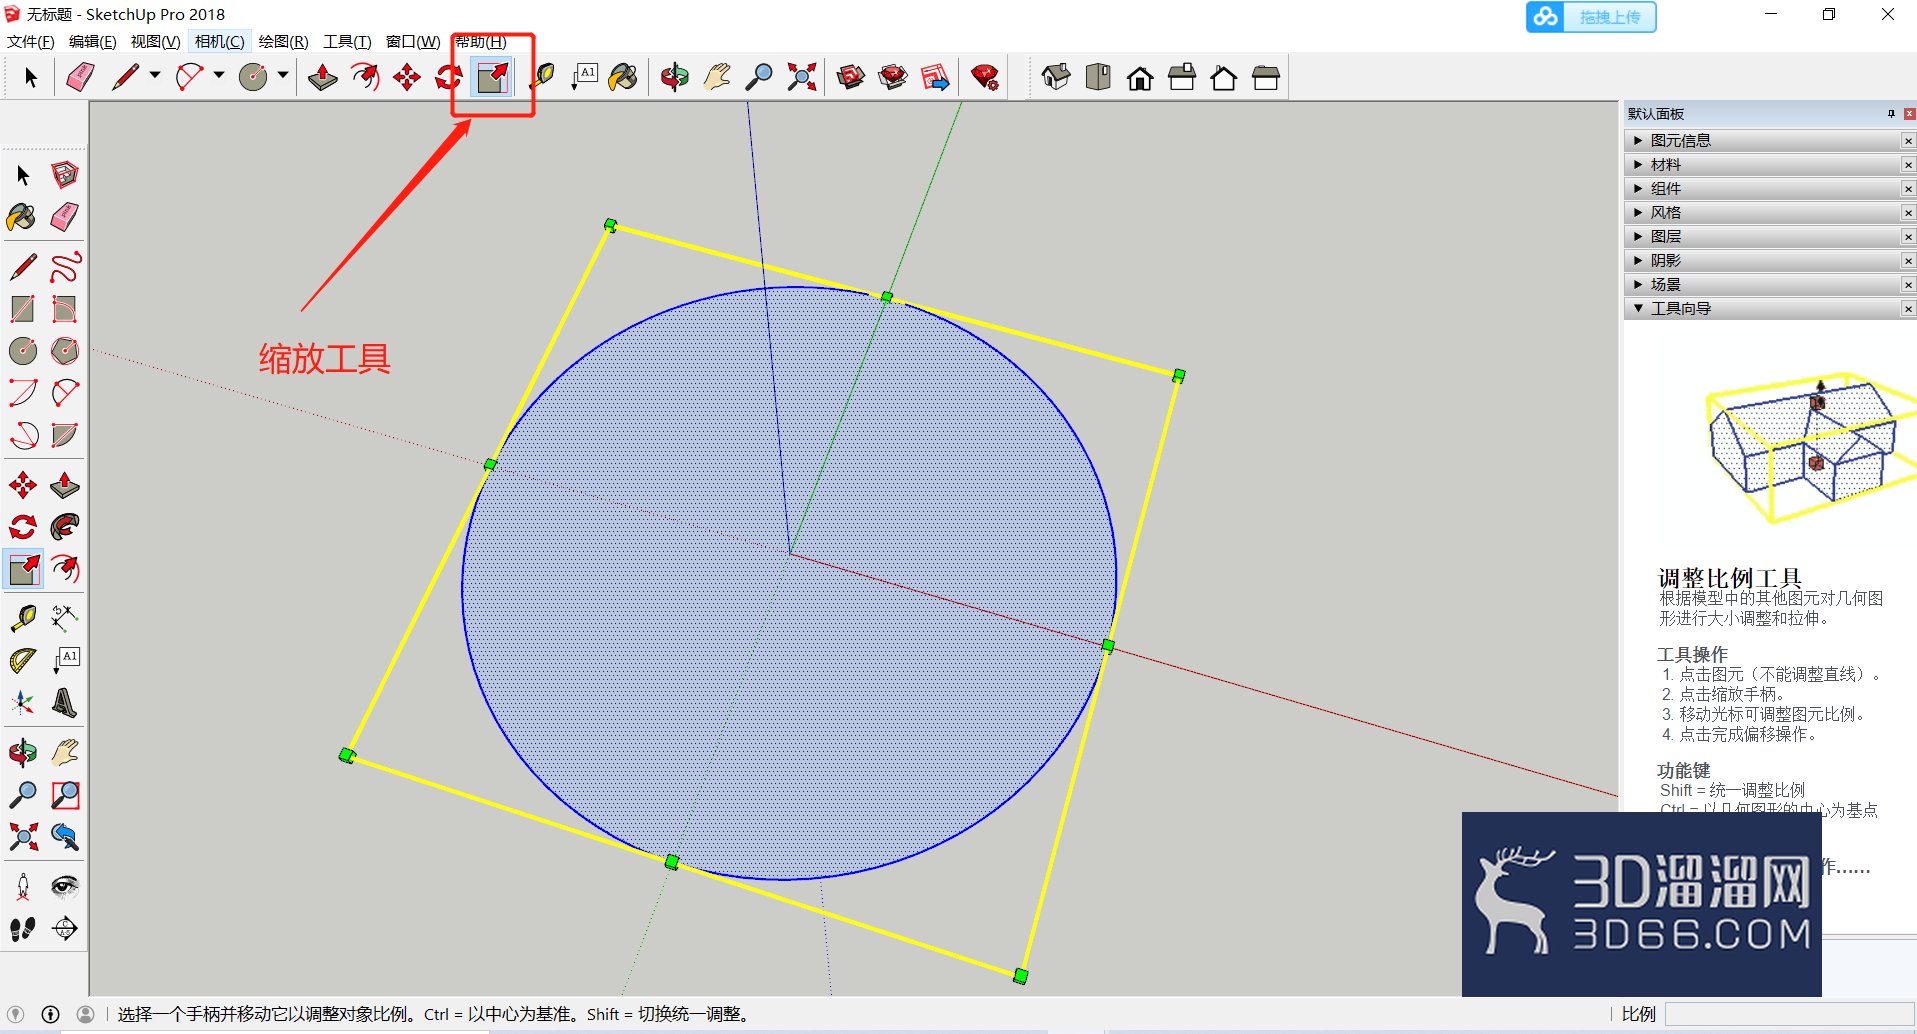The height and width of the screenshot is (1034, 1917).
Task: Click the user sign-in status bar icon
Action: [86, 1014]
